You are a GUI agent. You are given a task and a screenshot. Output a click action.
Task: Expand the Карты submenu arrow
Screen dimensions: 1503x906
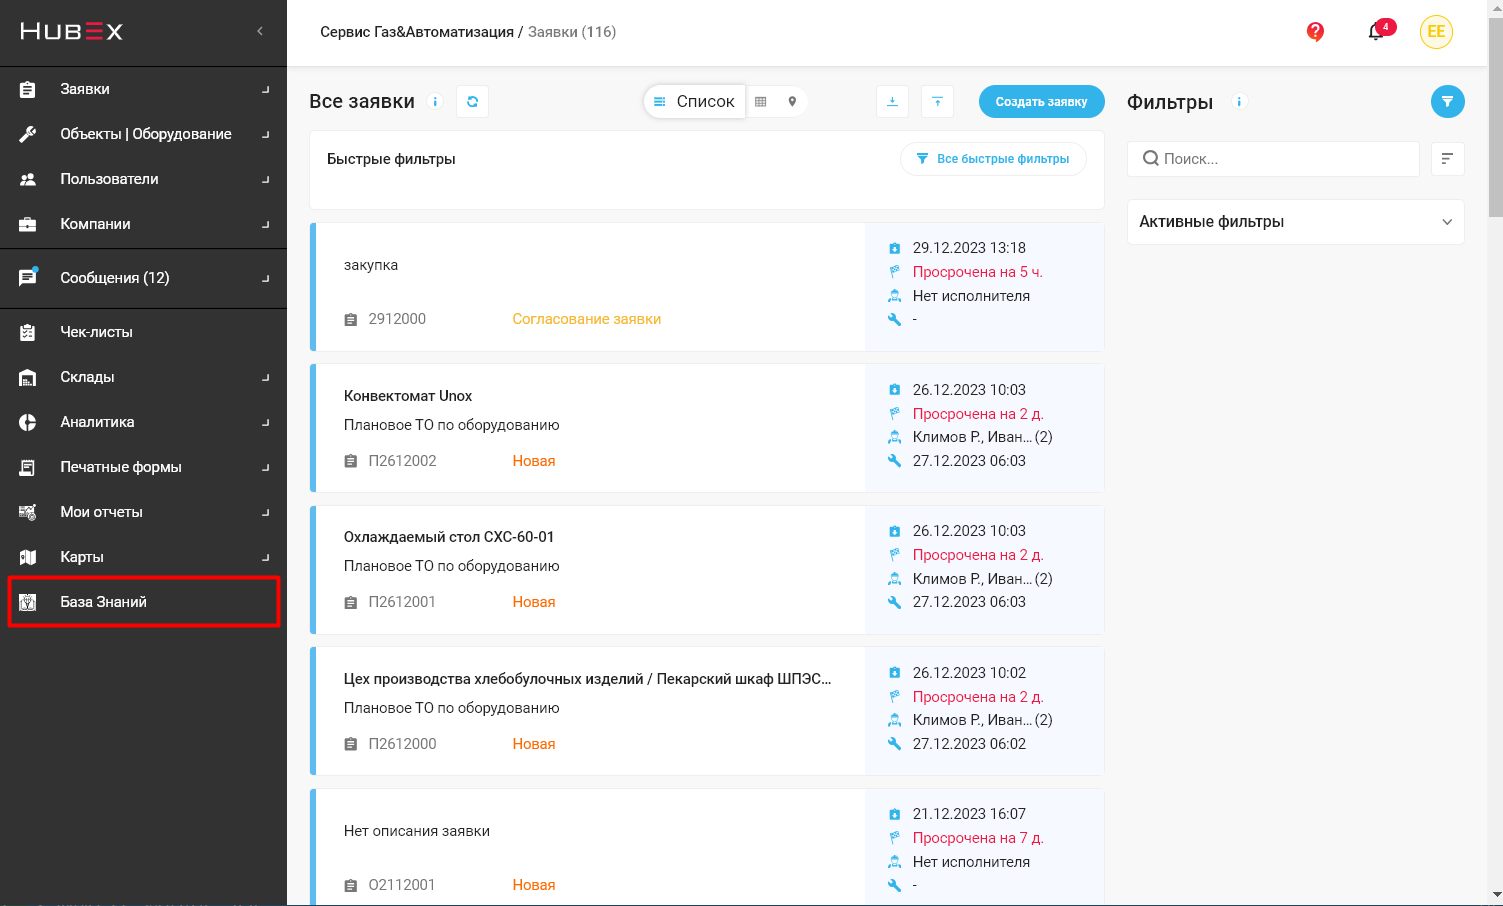pyautogui.click(x=266, y=557)
